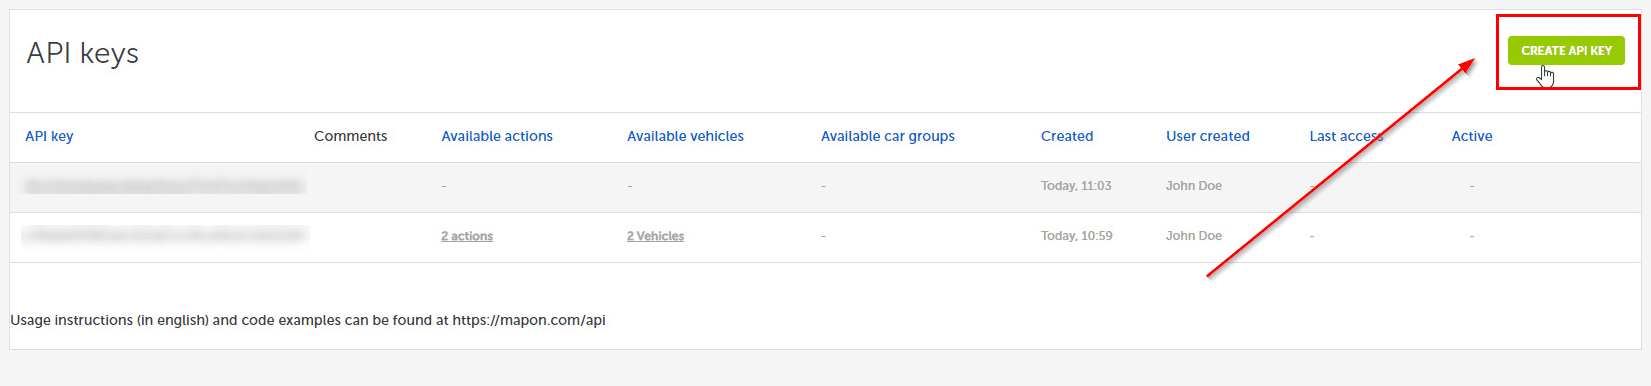Click the Today, 10:59 created timestamp
This screenshot has height=386, width=1651.
tap(1076, 236)
